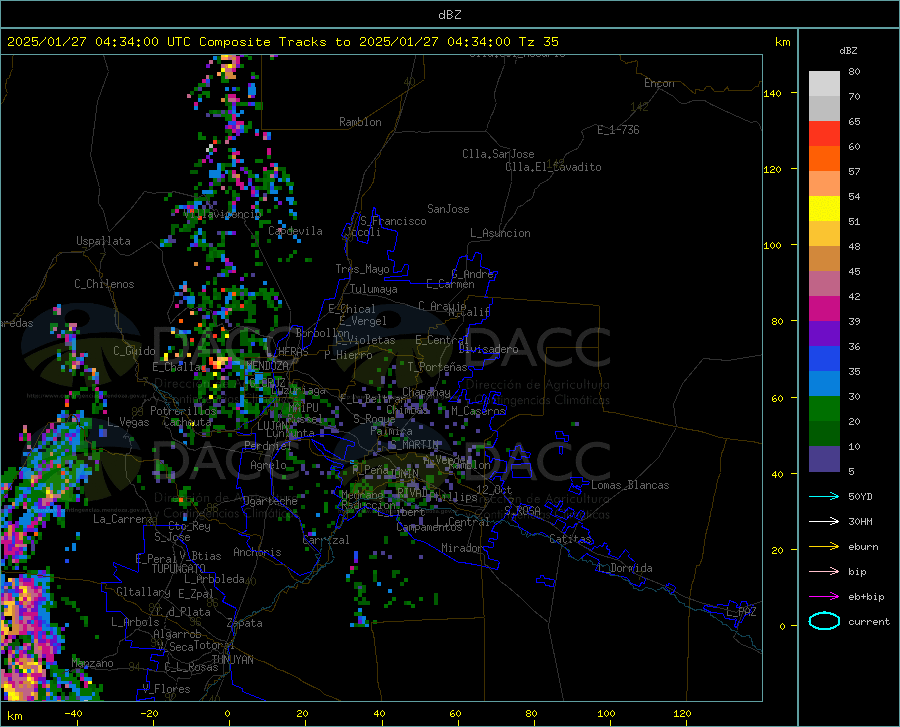Click the Divisadero label
The height and width of the screenshot is (727, 900).
(x=488, y=349)
